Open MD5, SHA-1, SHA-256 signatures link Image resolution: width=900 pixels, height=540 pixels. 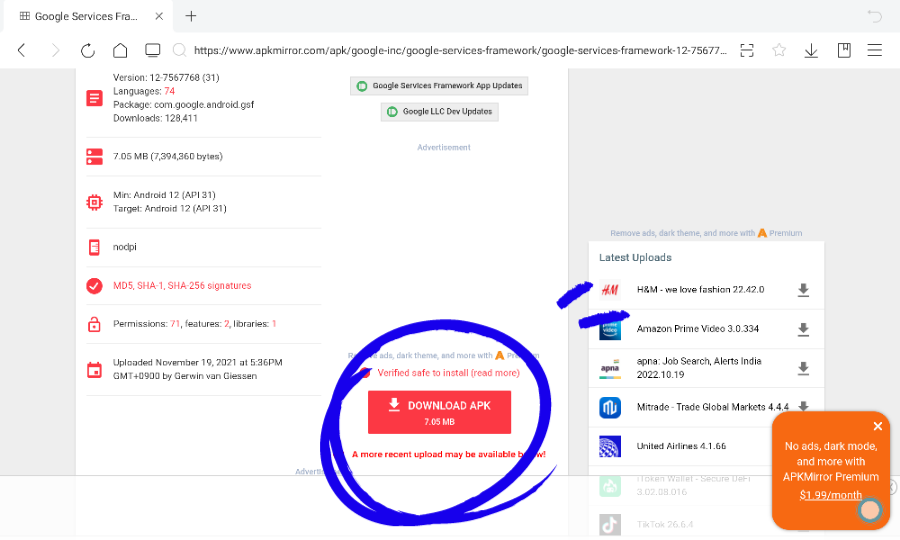coord(182,285)
